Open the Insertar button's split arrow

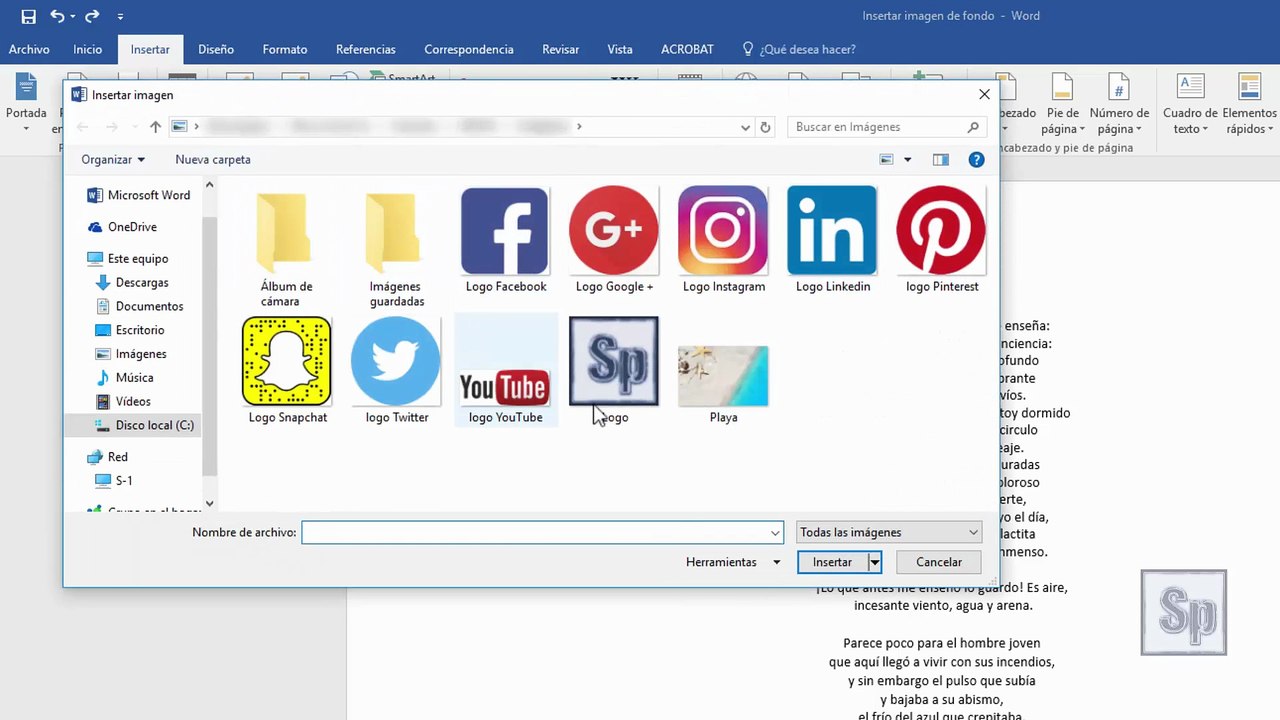pos(874,562)
